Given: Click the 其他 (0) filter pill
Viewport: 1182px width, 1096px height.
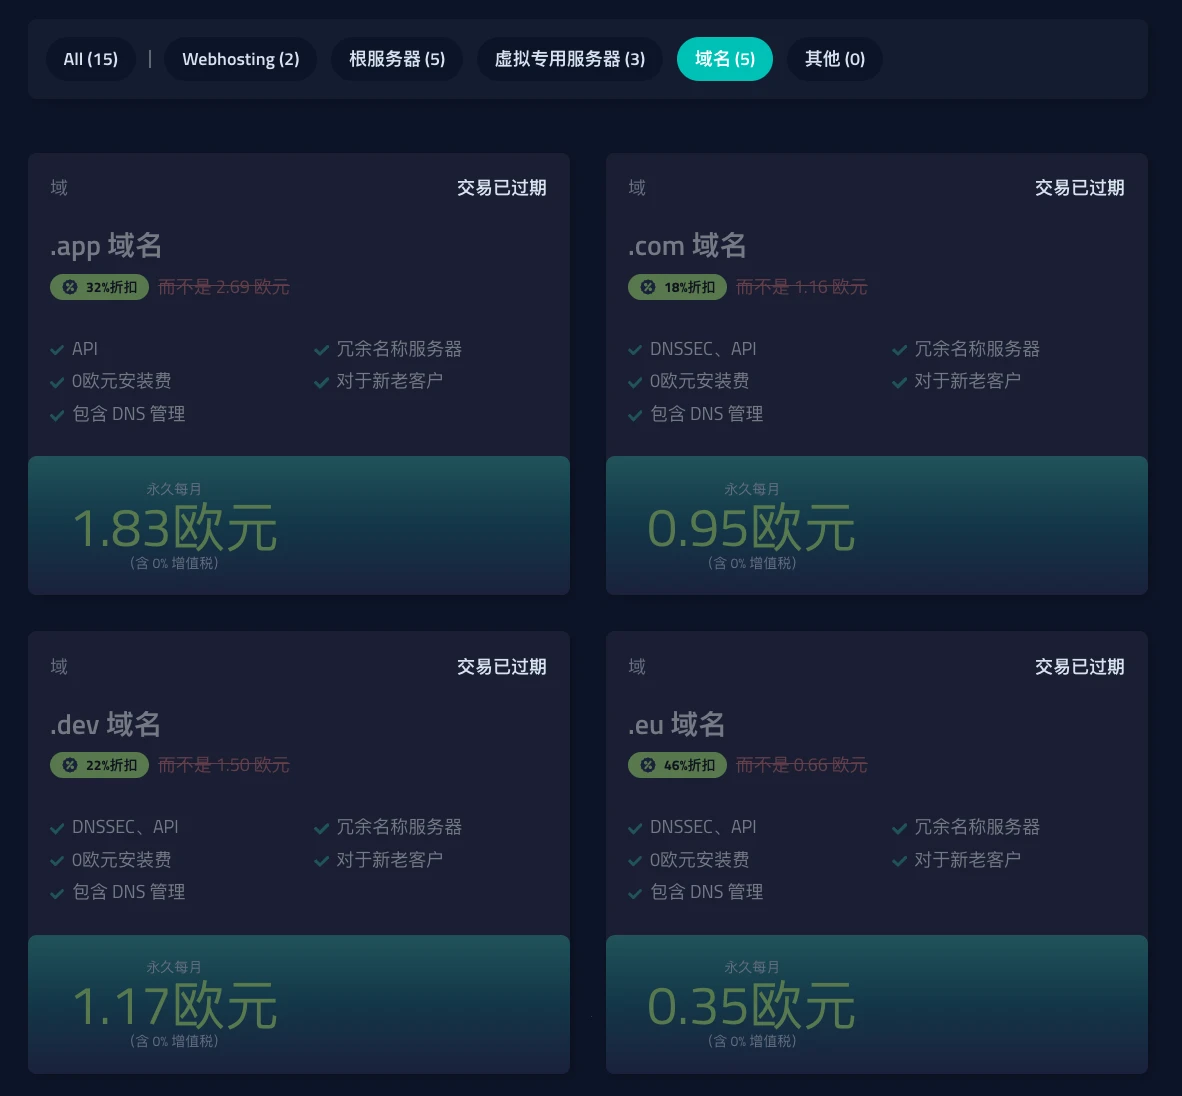Looking at the screenshot, I should click(834, 59).
